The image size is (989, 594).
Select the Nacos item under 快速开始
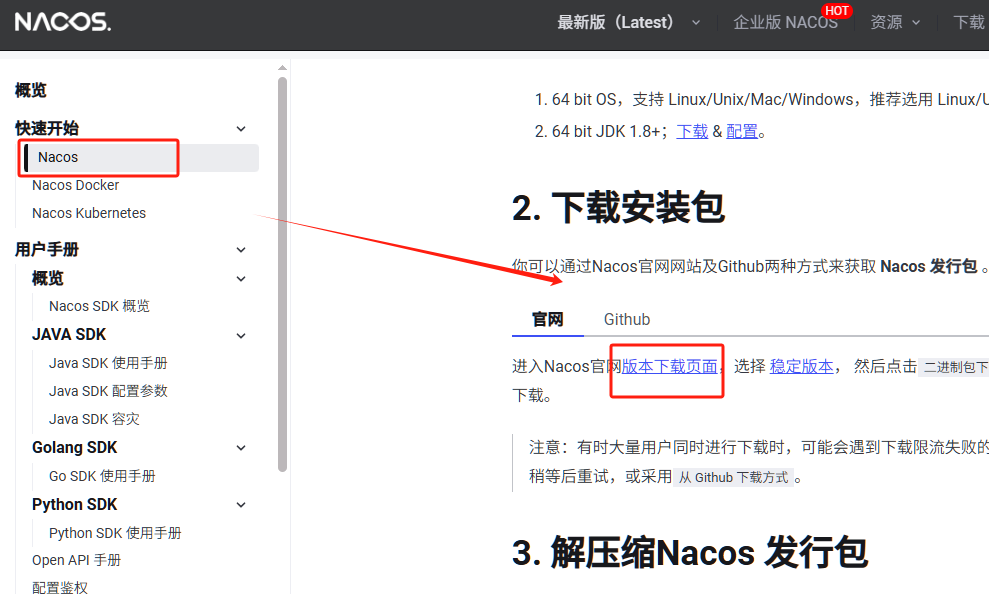(x=141, y=158)
